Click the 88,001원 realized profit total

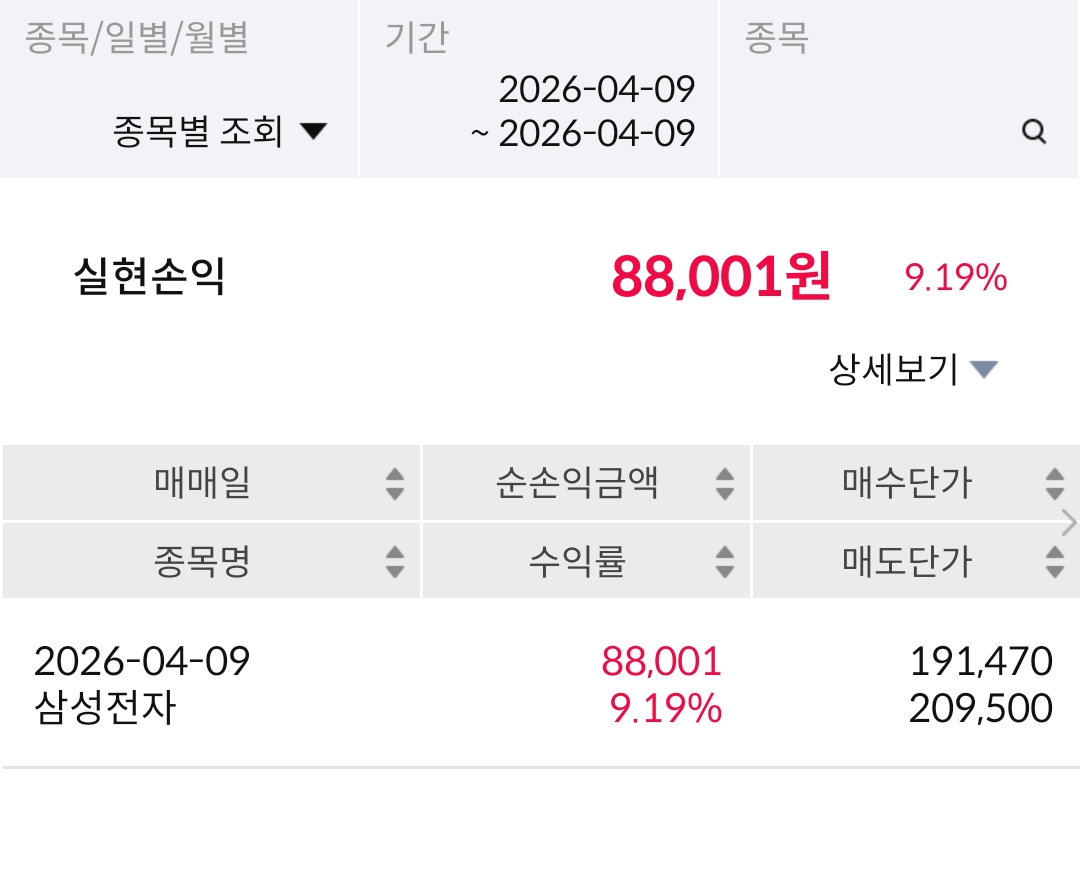pyautogui.click(x=721, y=277)
